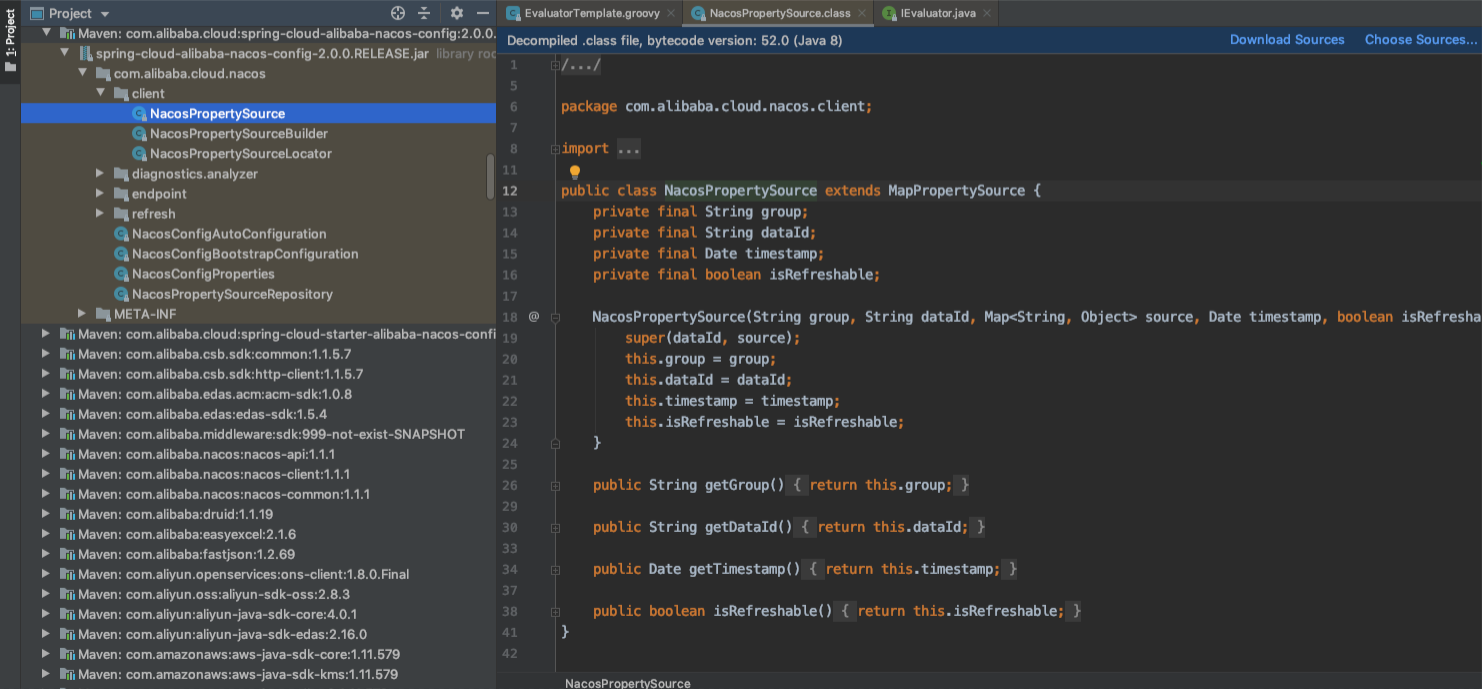This screenshot has width=1482, height=689.
Task: Click the yellow intention lightbulb in the editor
Action: coord(574,172)
